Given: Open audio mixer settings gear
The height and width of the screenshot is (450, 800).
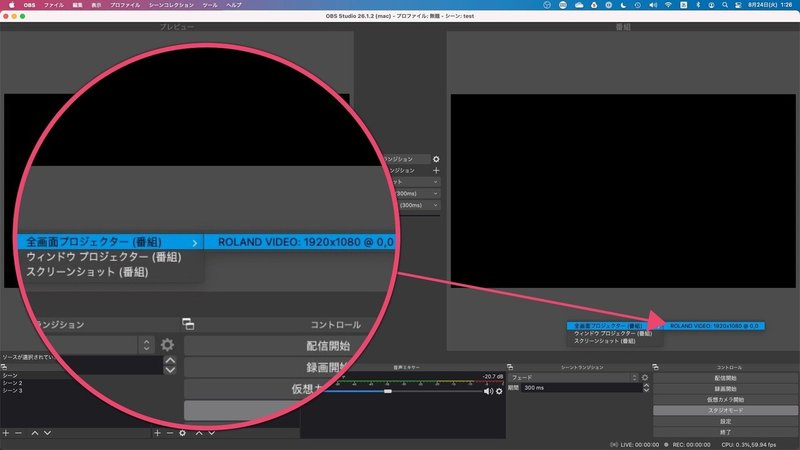Looking at the screenshot, I should [499, 391].
